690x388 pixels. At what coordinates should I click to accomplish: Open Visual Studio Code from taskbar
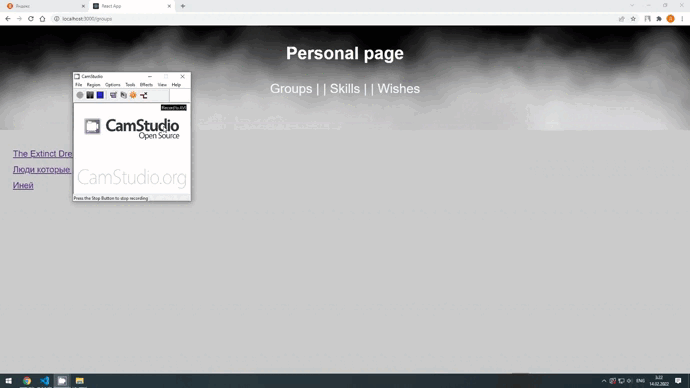tap(44, 381)
